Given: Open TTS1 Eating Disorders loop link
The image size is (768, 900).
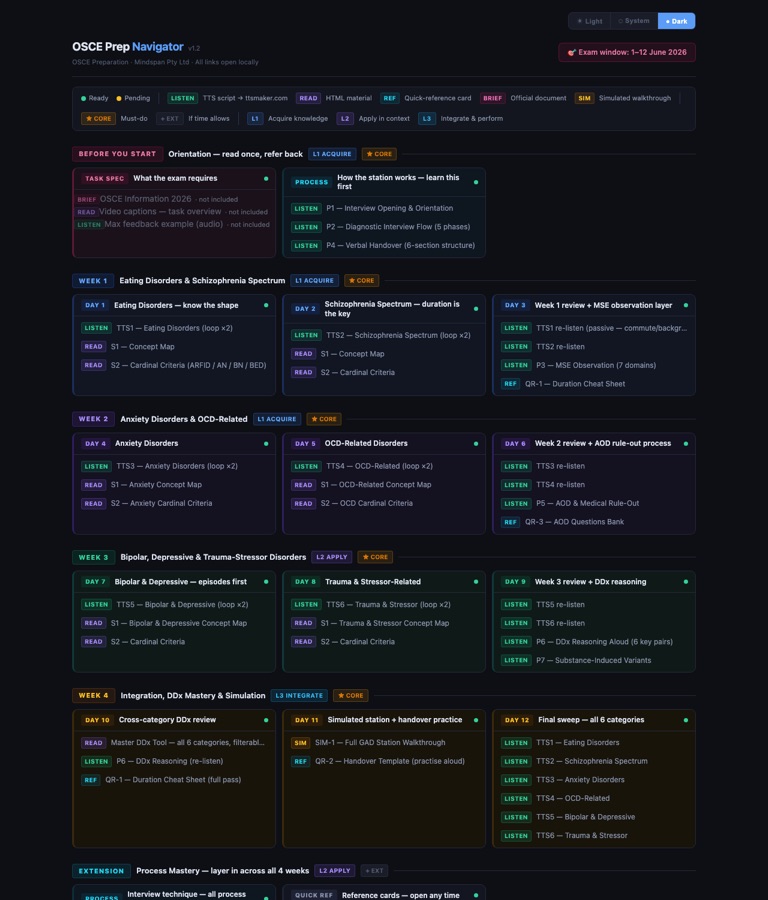Looking at the screenshot, I should 174,328.
